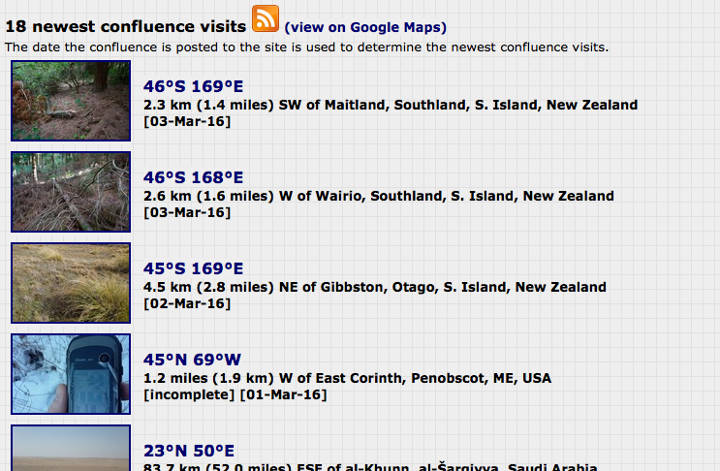Viewport: 720px width, 471px height.
Task: Click the [02-Mar-16] date under Gibbston
Action: (x=187, y=304)
